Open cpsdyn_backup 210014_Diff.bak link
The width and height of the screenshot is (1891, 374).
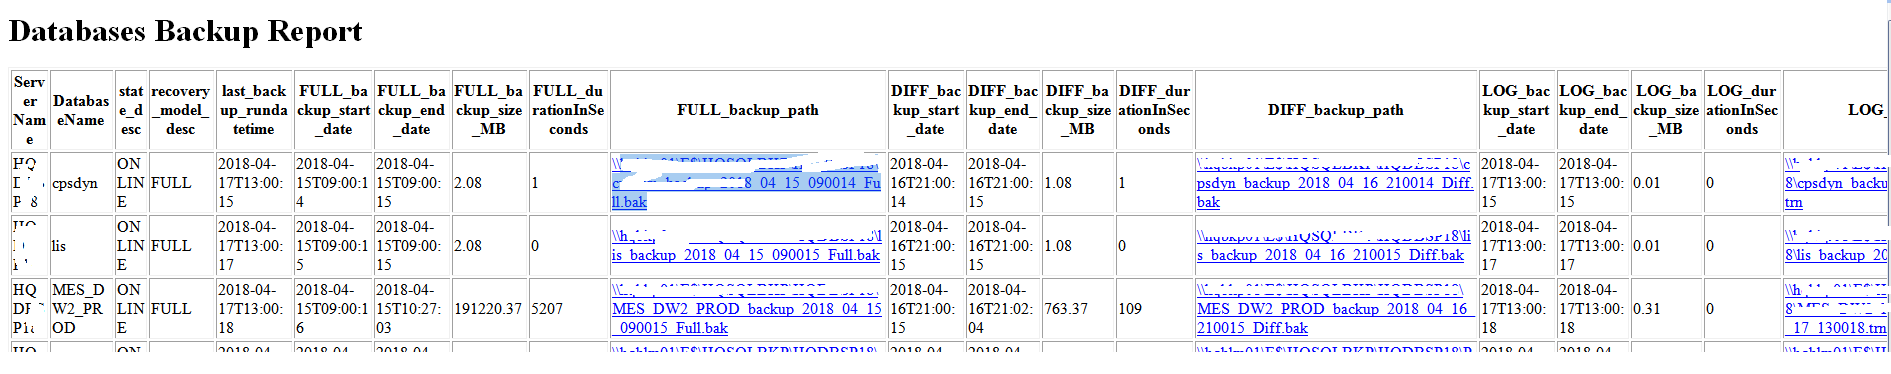(x=1334, y=183)
